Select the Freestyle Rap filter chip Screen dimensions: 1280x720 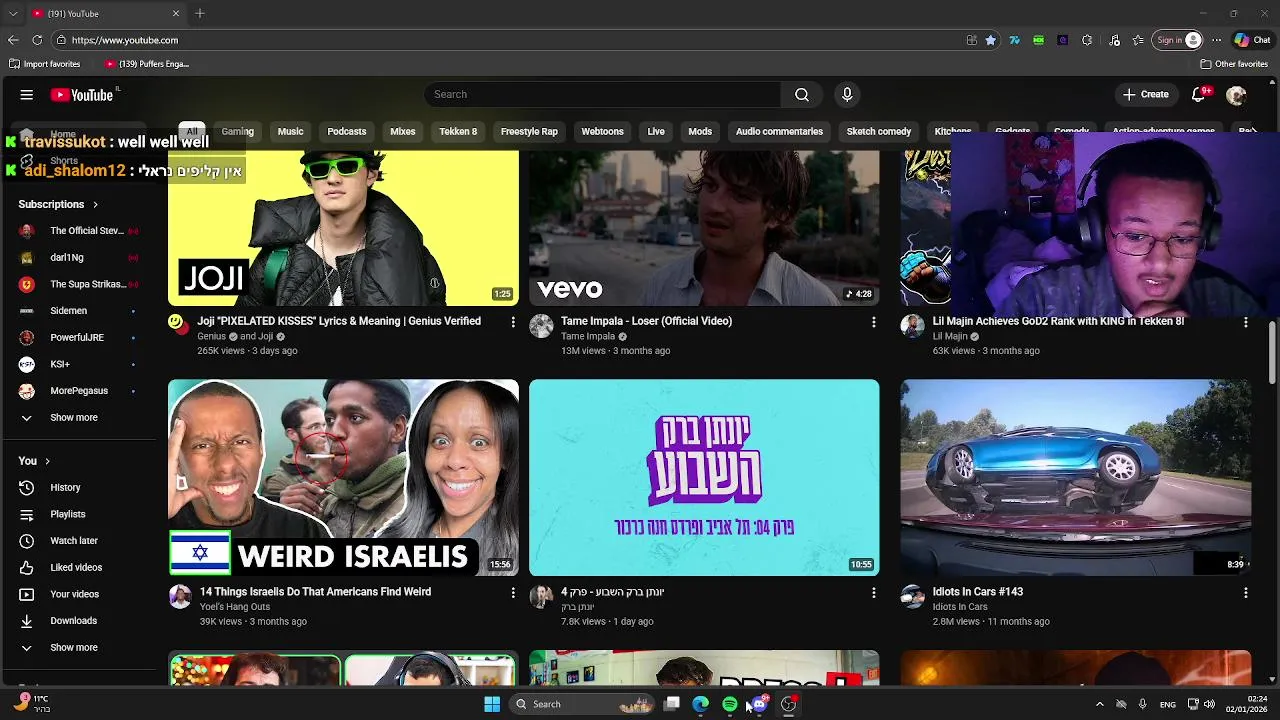[x=529, y=131]
